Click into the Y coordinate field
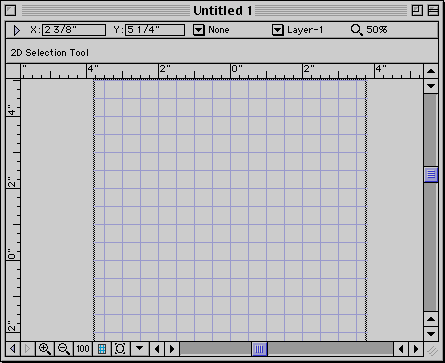 pos(155,30)
